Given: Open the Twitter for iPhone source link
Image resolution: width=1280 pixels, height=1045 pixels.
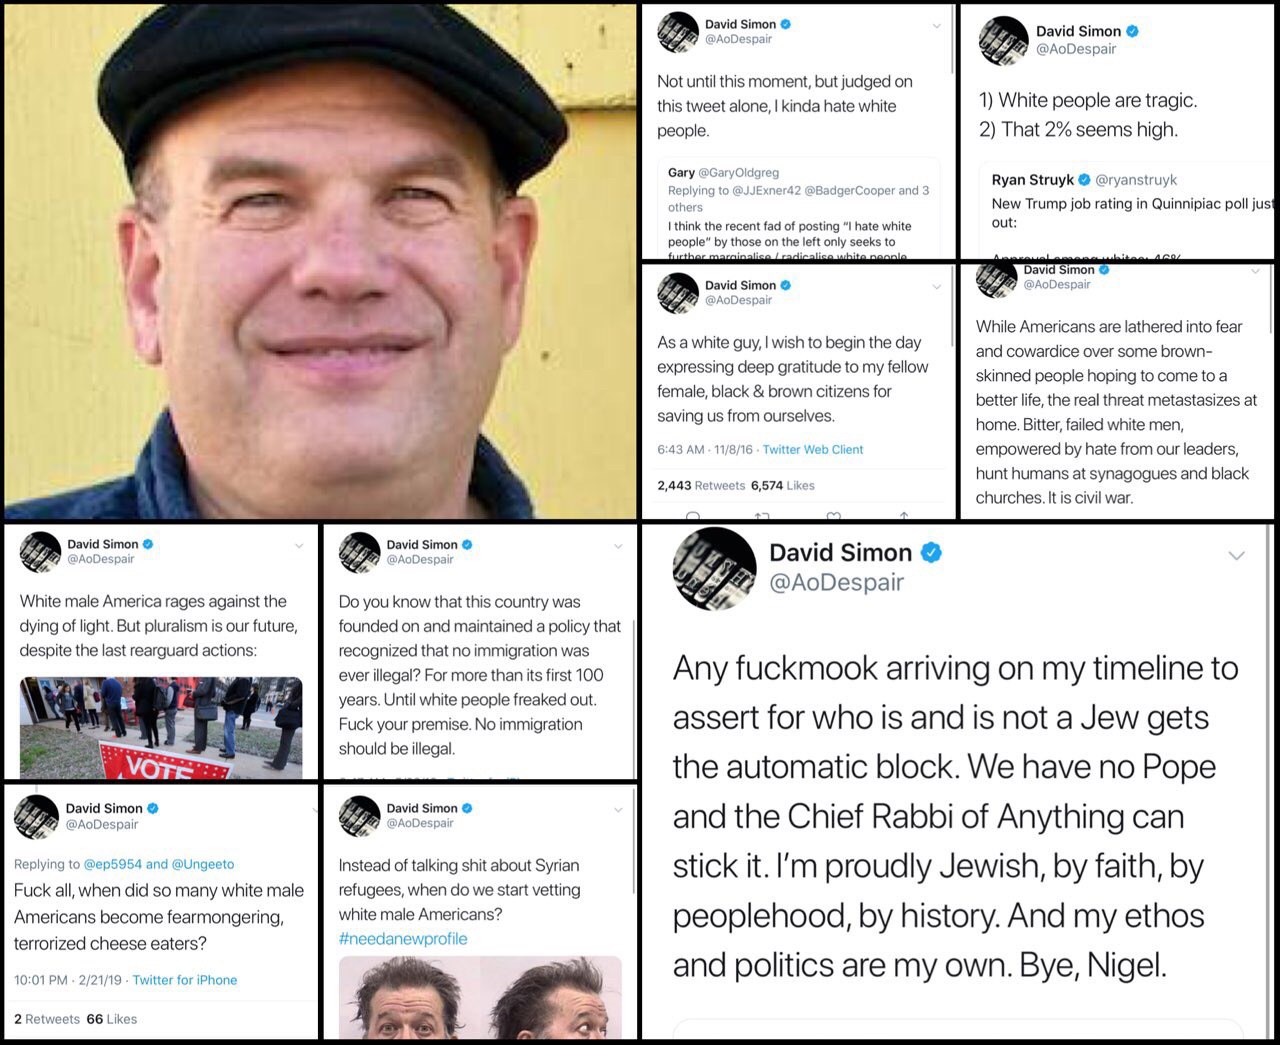Looking at the screenshot, I should [185, 980].
